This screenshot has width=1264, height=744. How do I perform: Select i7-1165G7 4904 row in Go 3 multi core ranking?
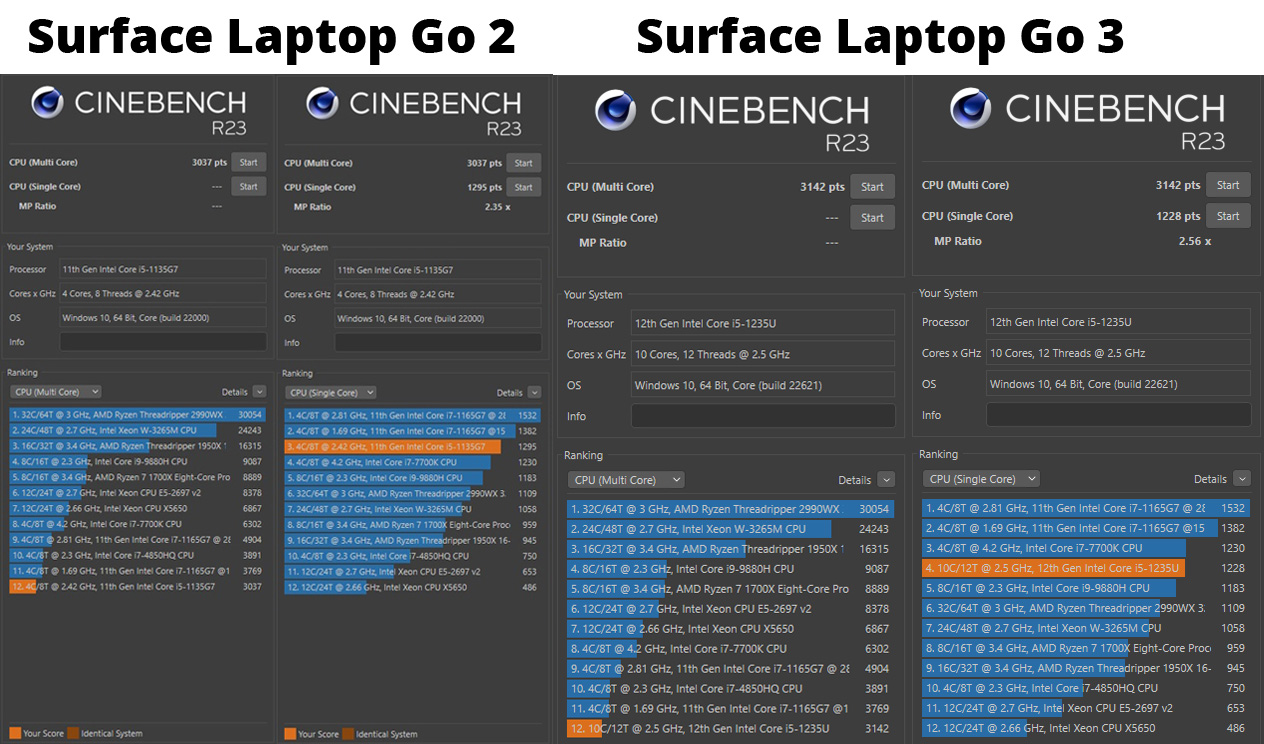[x=731, y=668]
